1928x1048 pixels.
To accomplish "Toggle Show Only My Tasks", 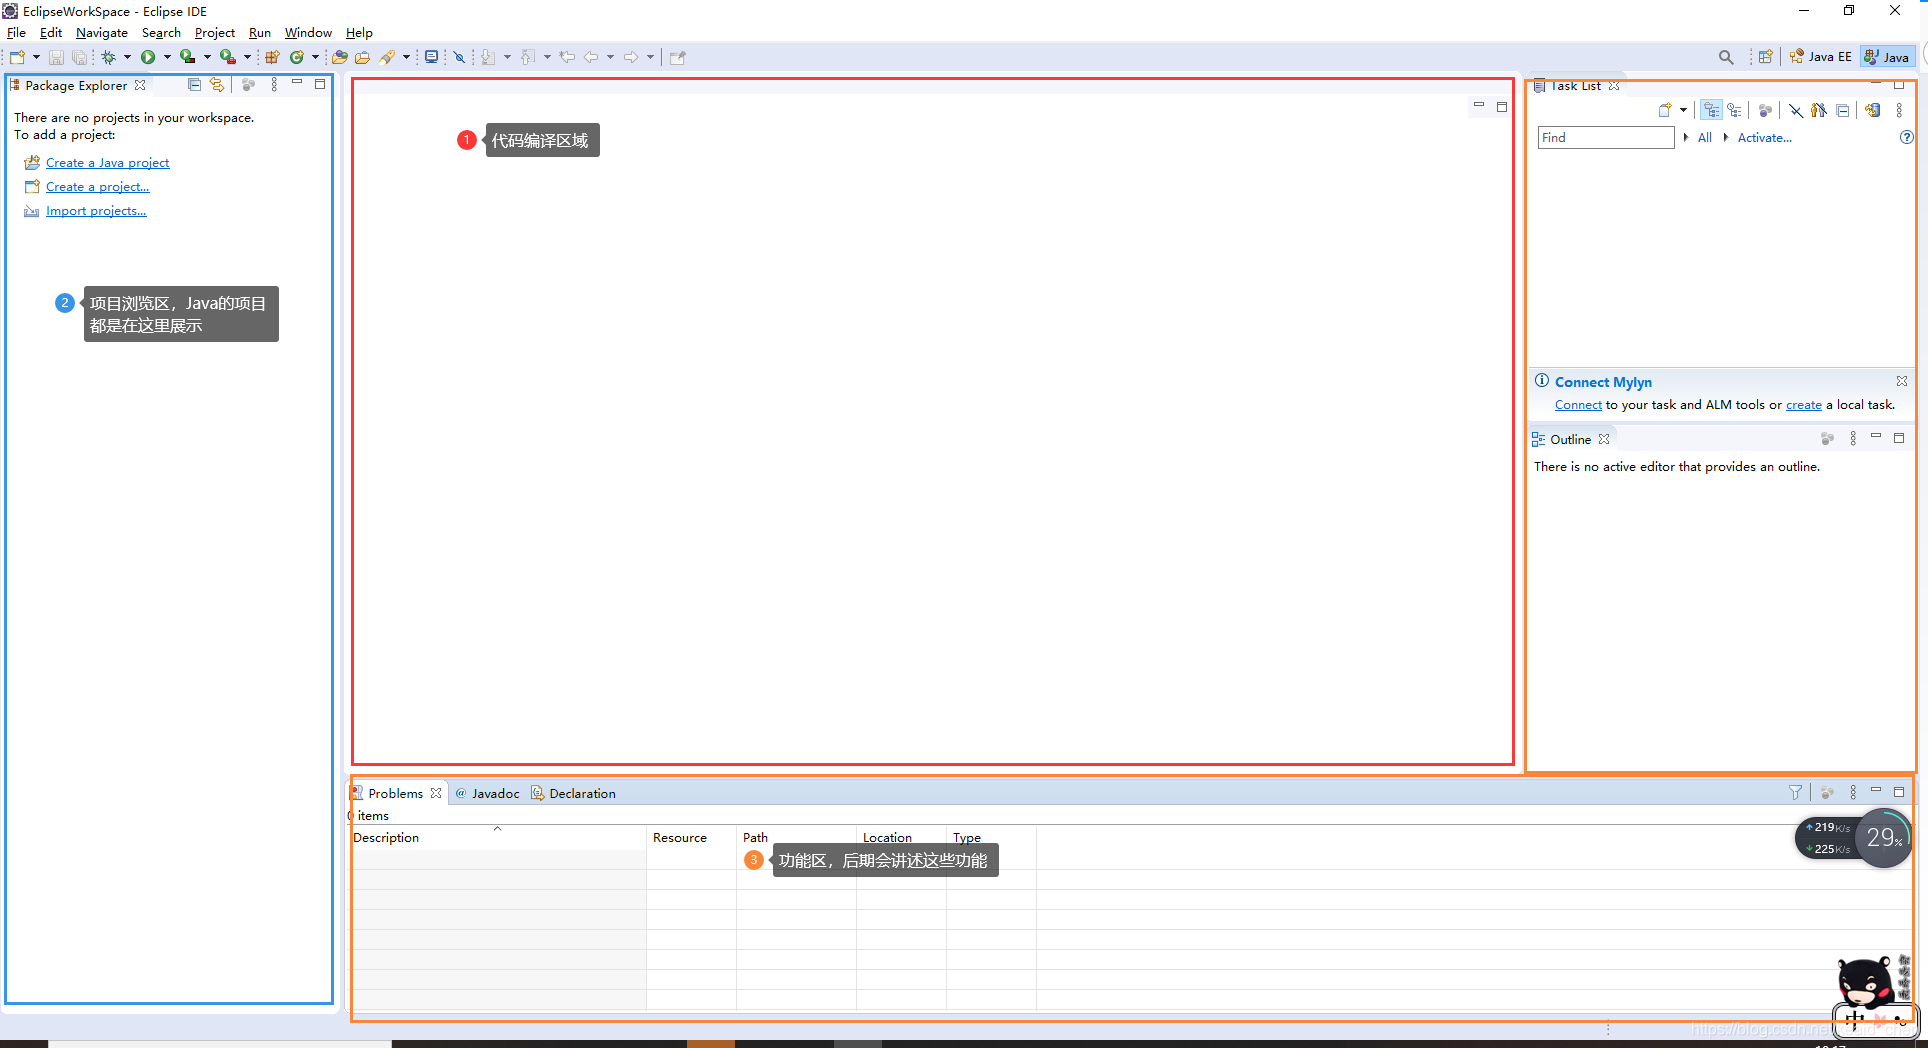I will coord(1819,111).
